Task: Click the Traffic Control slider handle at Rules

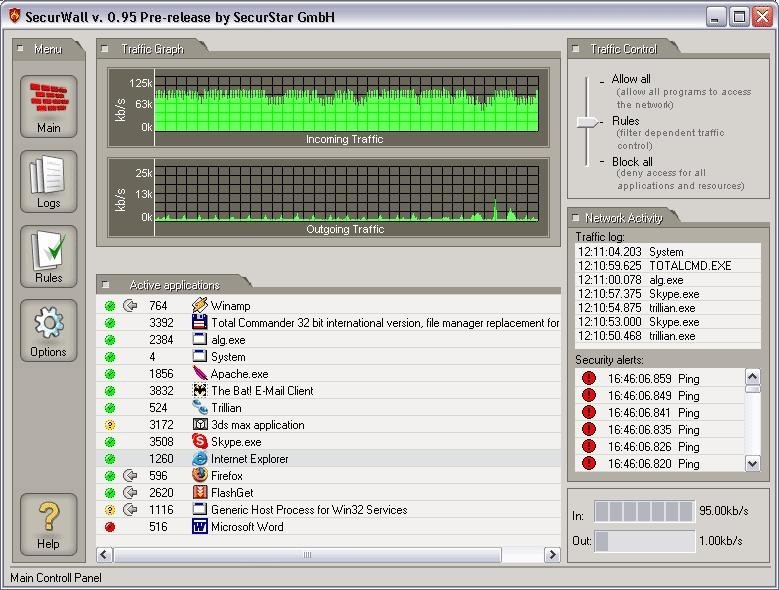Action: tap(588, 121)
